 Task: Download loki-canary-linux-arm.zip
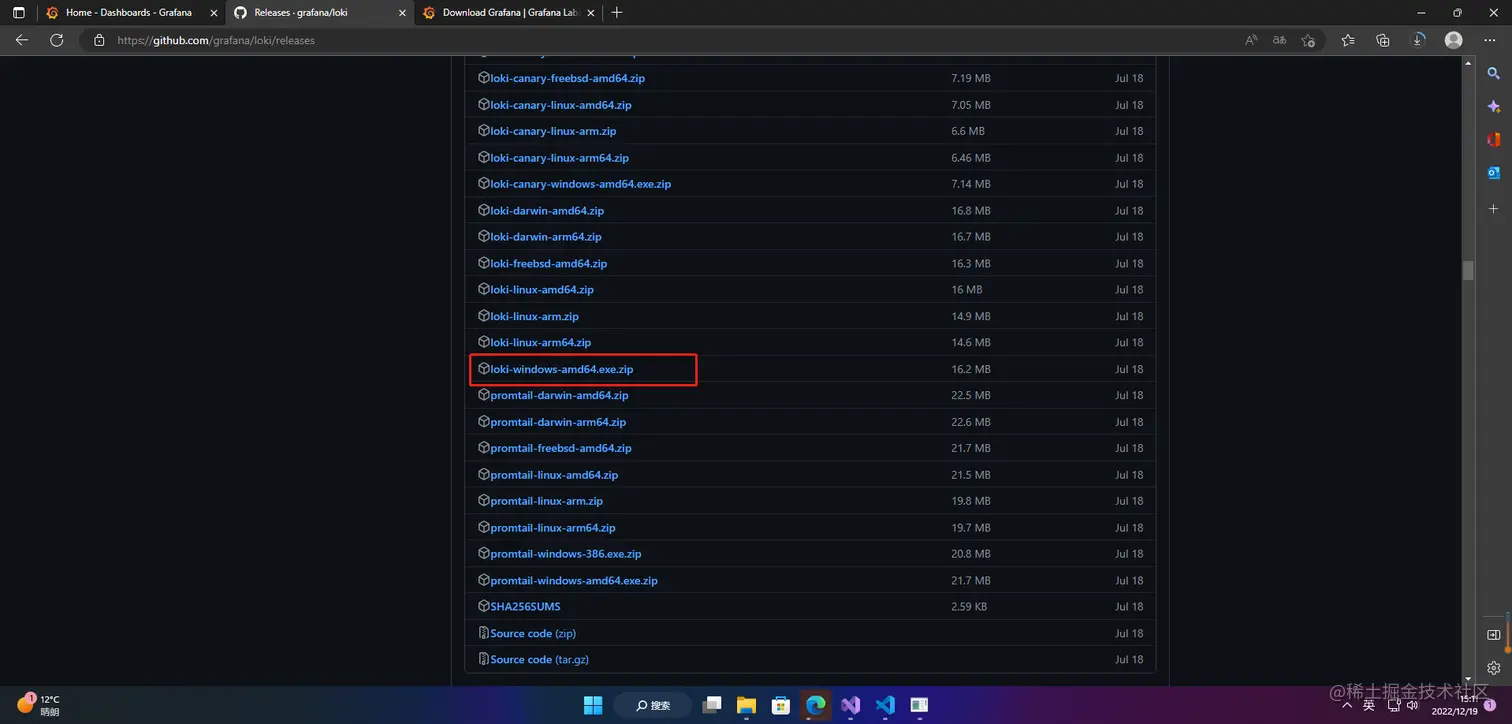pyautogui.click(x=553, y=131)
